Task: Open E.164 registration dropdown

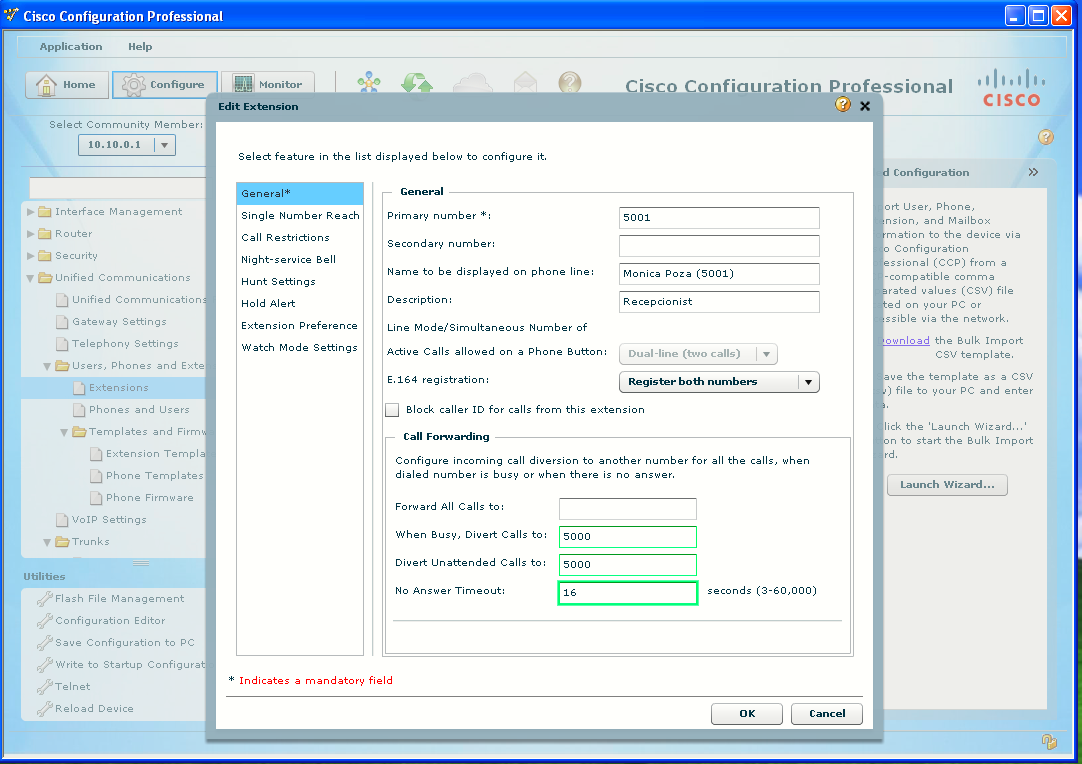Action: (719, 382)
